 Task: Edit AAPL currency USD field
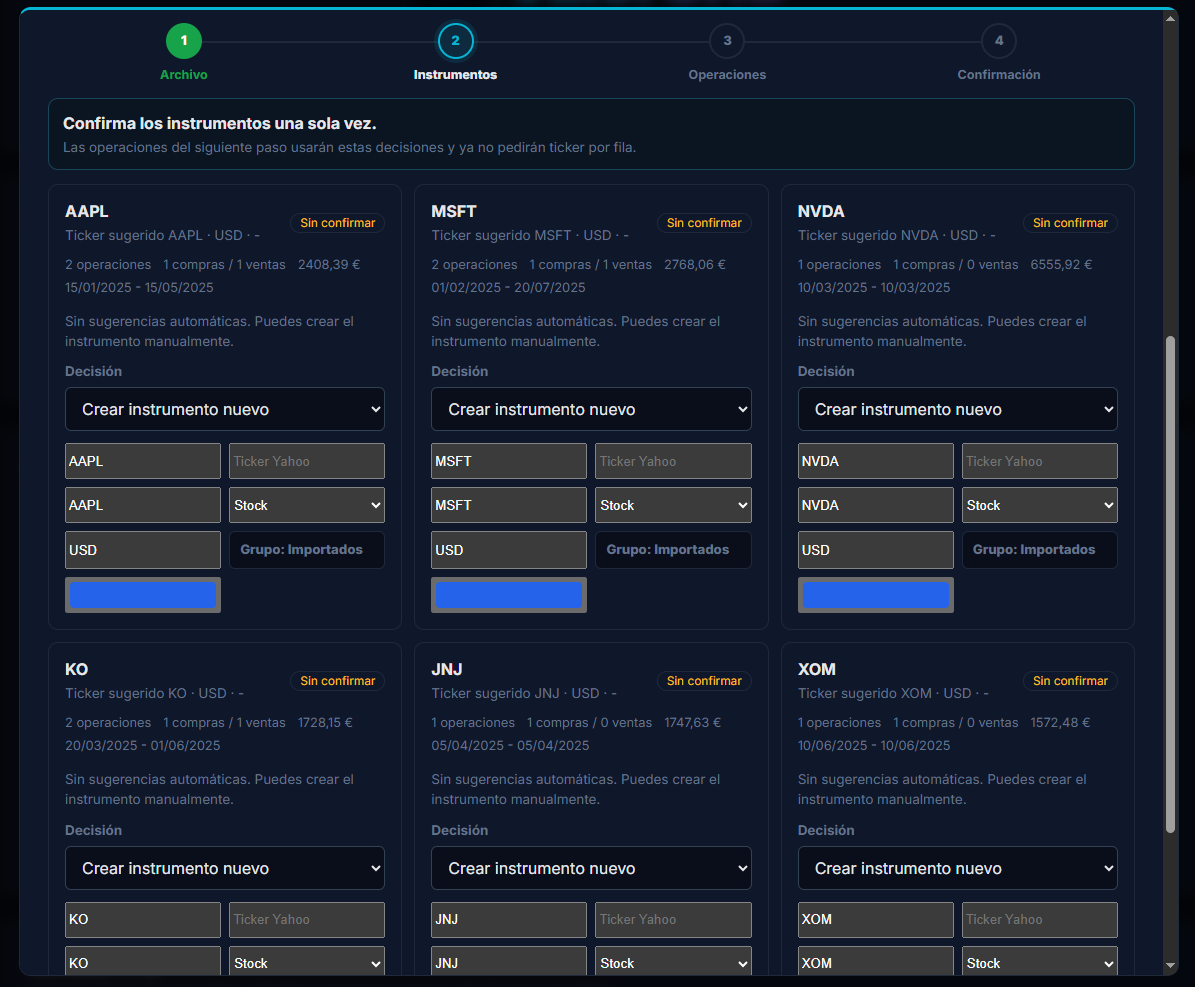tap(143, 550)
